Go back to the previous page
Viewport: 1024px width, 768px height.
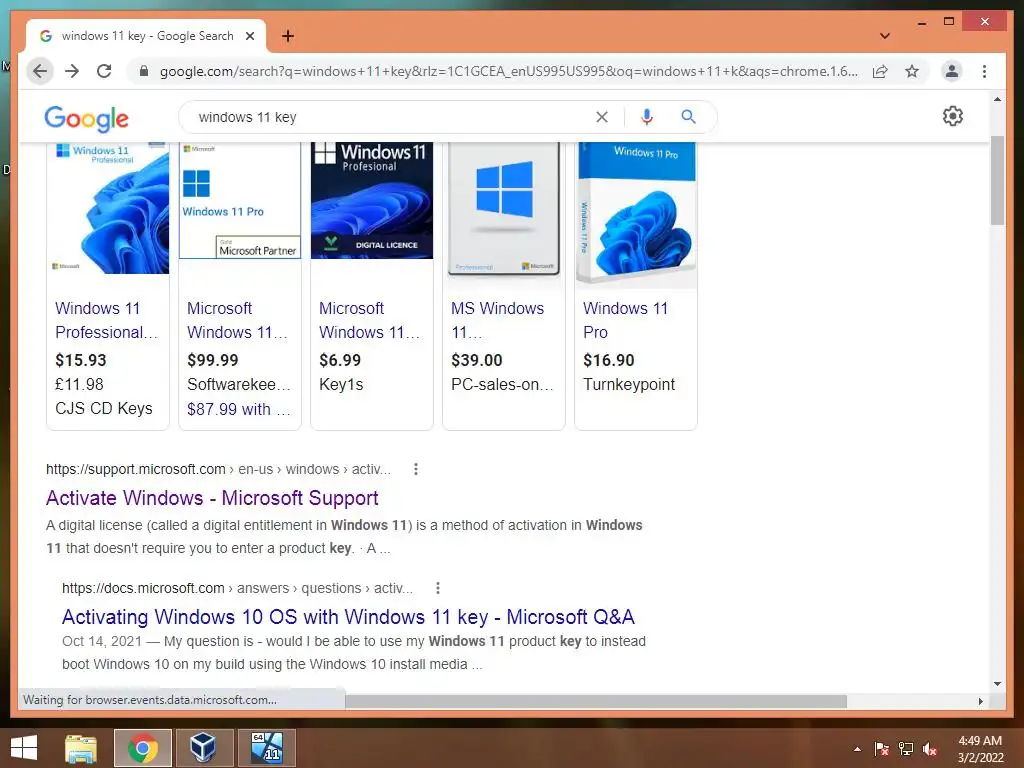pos(40,71)
